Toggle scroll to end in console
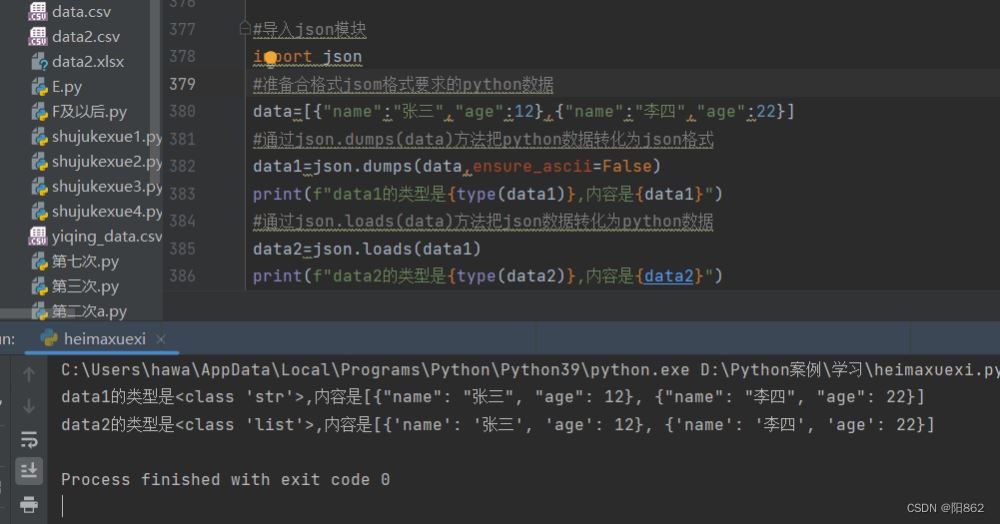This screenshot has height=524, width=1000. pos(29,470)
